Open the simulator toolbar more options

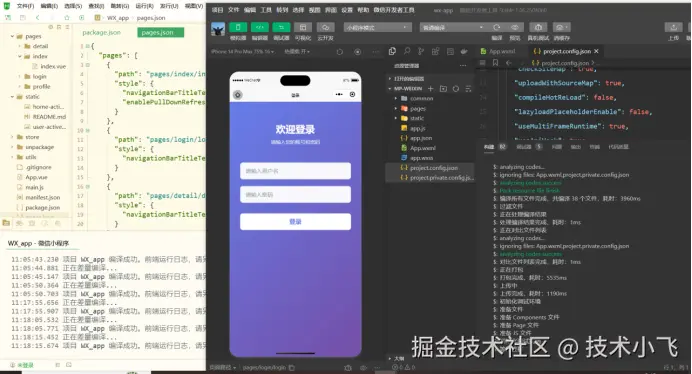point(376,52)
